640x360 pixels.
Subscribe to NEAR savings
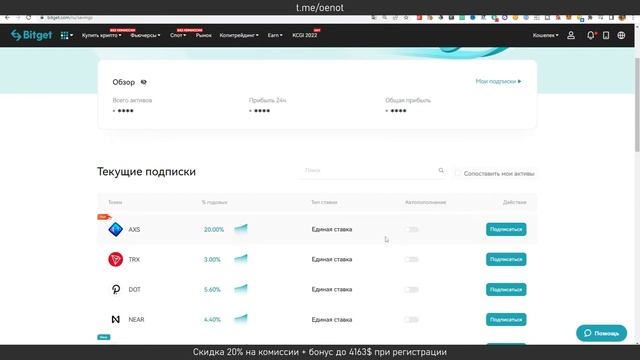506,320
